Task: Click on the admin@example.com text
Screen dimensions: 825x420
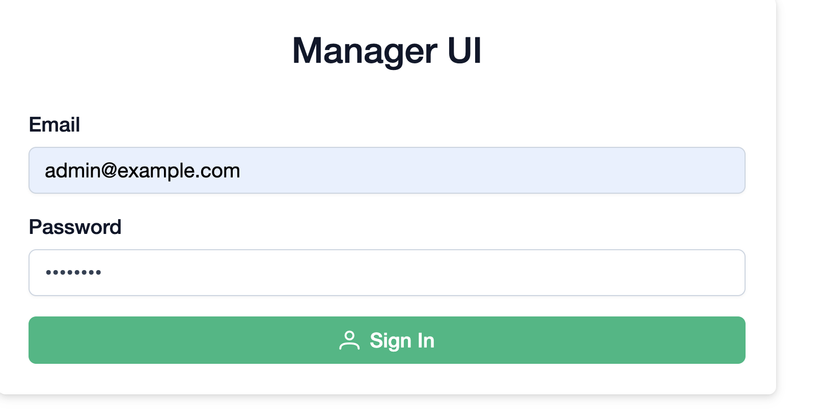Action: [x=142, y=171]
